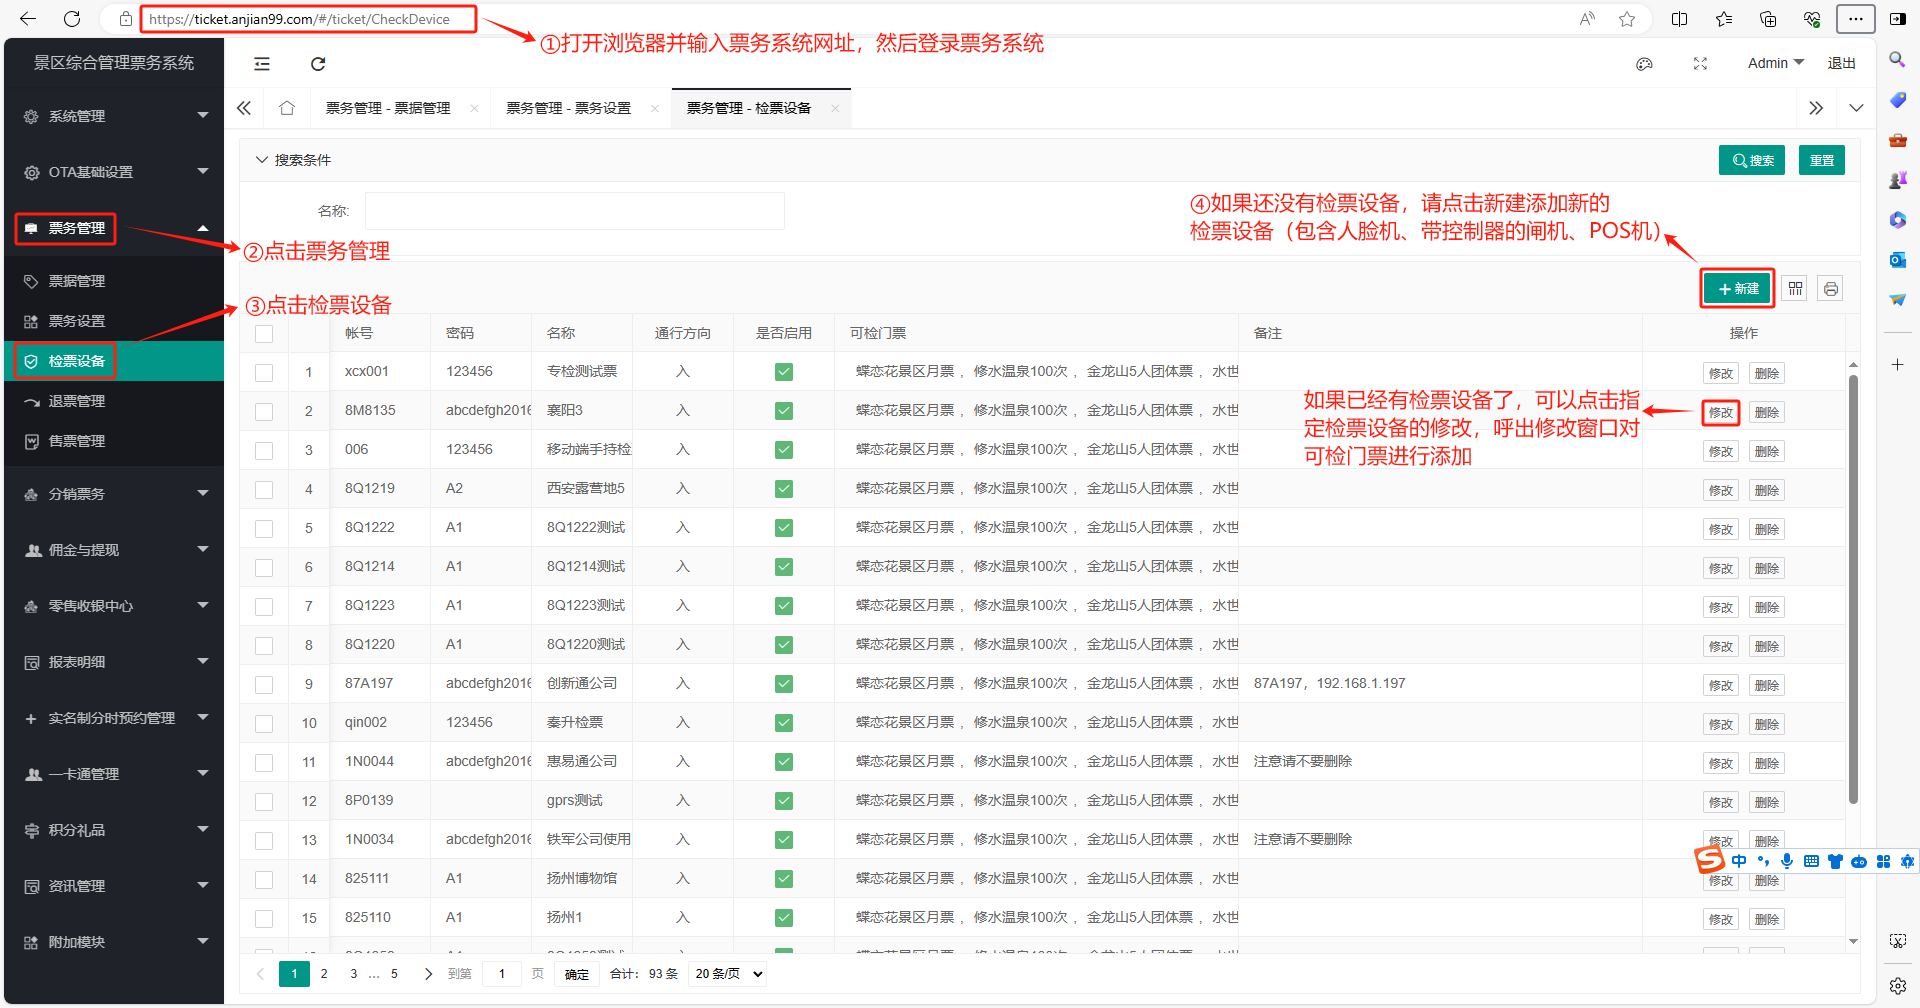The width and height of the screenshot is (1920, 1008).
Task: Open browser favorites list icon
Action: pyautogui.click(x=1724, y=19)
